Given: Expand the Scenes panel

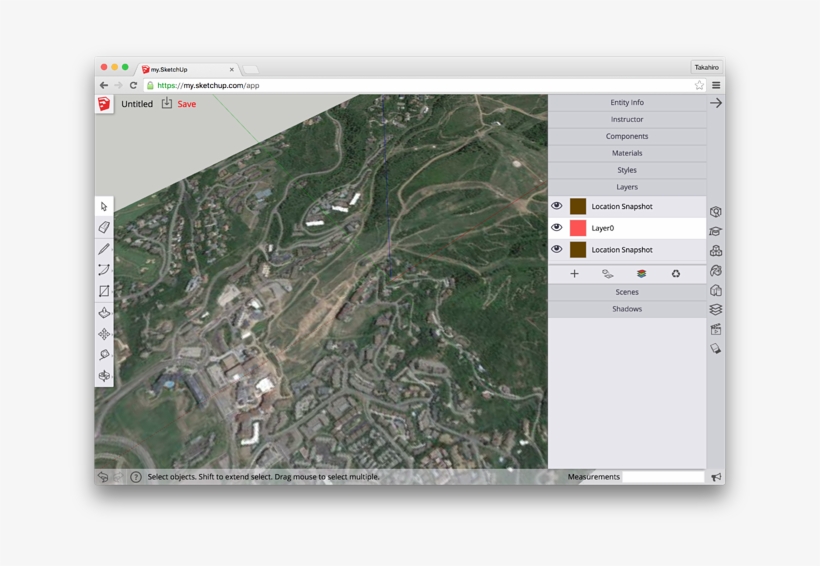Looking at the screenshot, I should coord(627,292).
